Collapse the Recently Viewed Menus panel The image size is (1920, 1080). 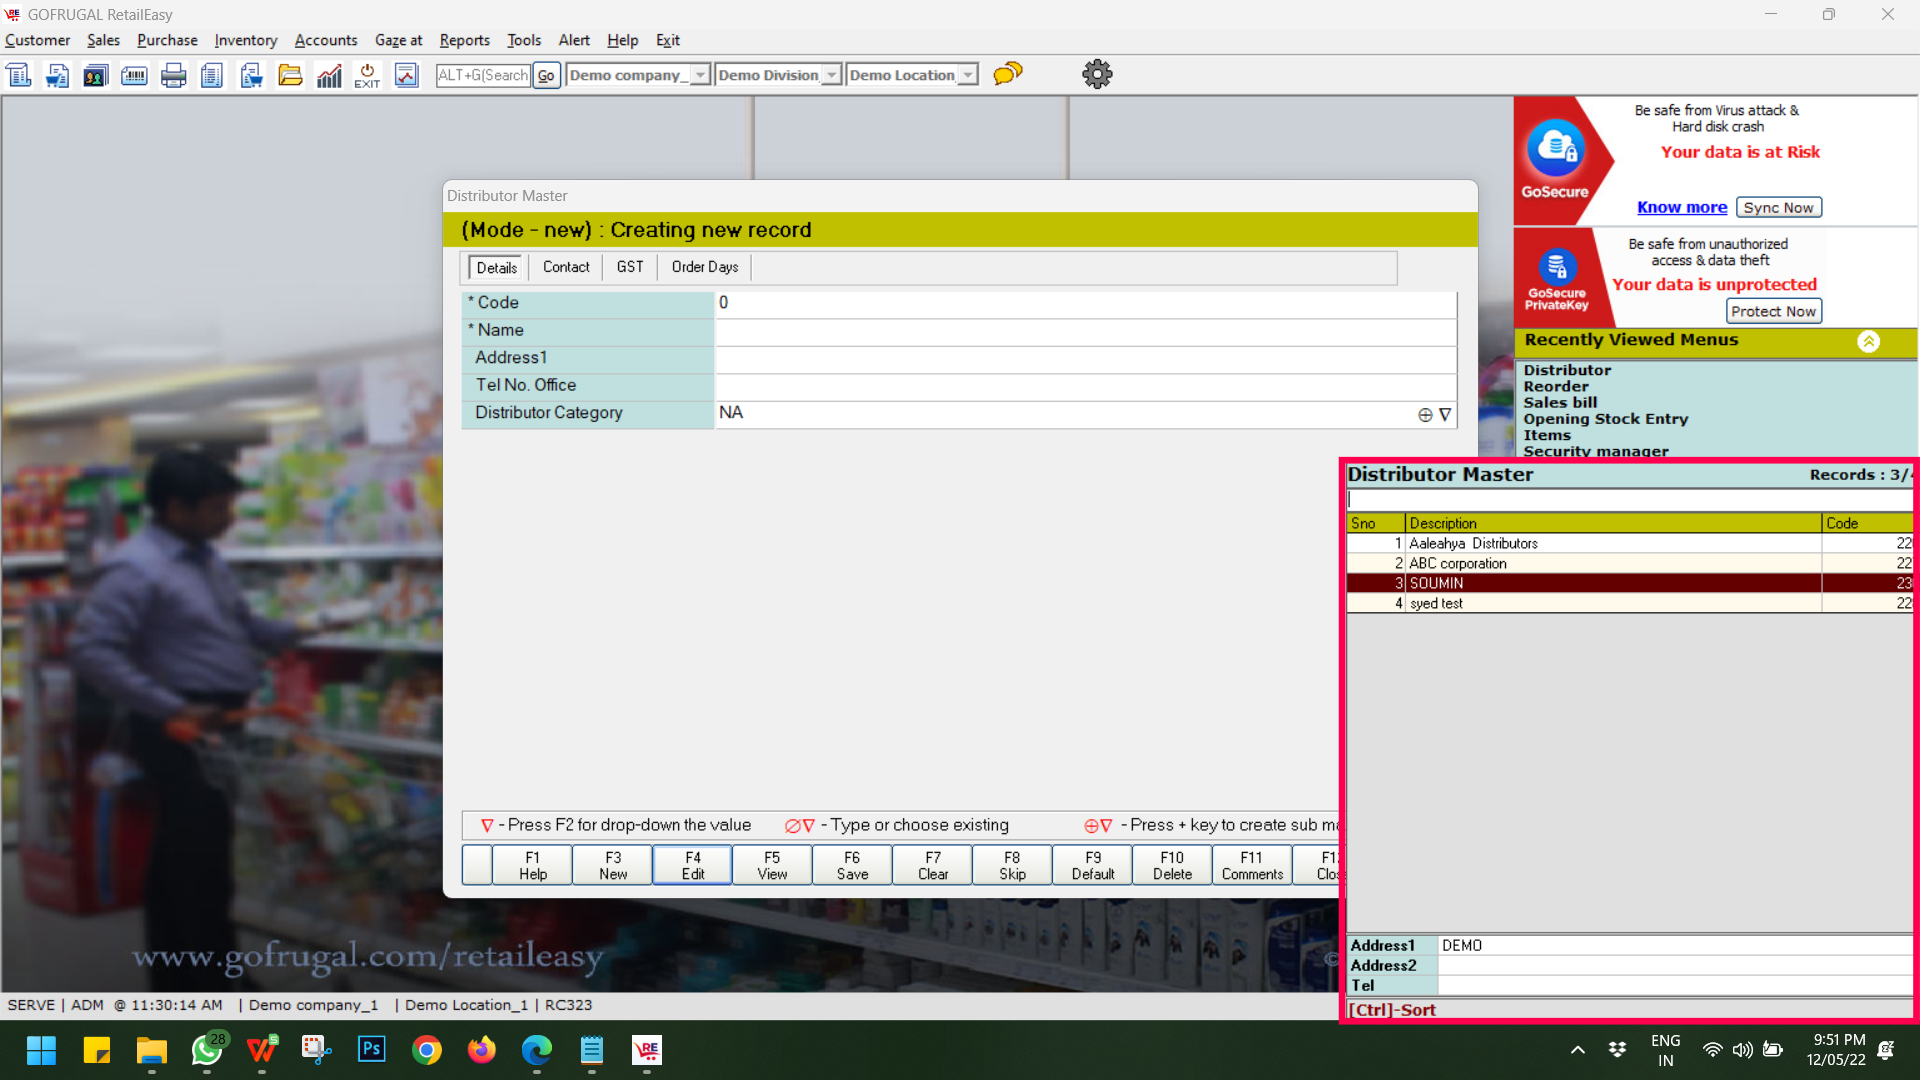1868,341
